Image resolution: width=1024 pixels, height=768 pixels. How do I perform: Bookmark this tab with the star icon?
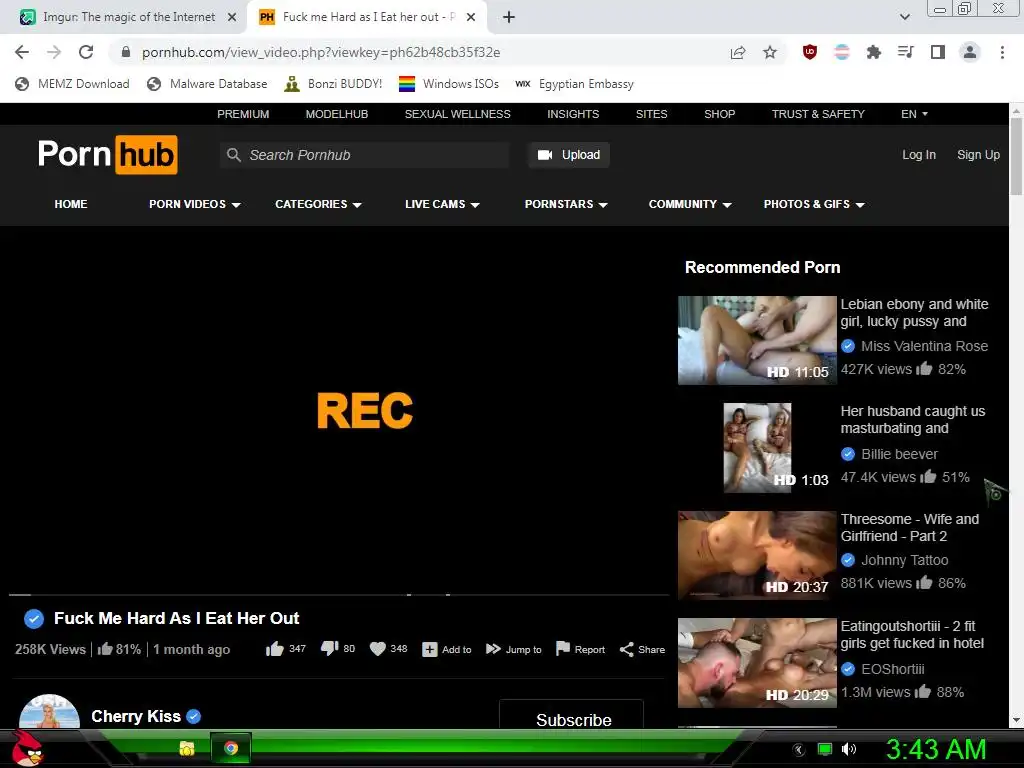coord(770,52)
